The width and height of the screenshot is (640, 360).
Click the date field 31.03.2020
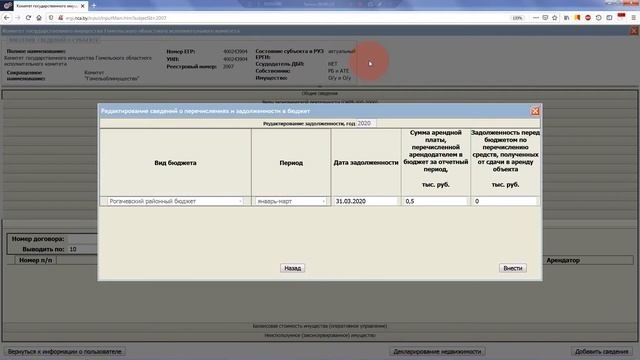tap(366, 201)
